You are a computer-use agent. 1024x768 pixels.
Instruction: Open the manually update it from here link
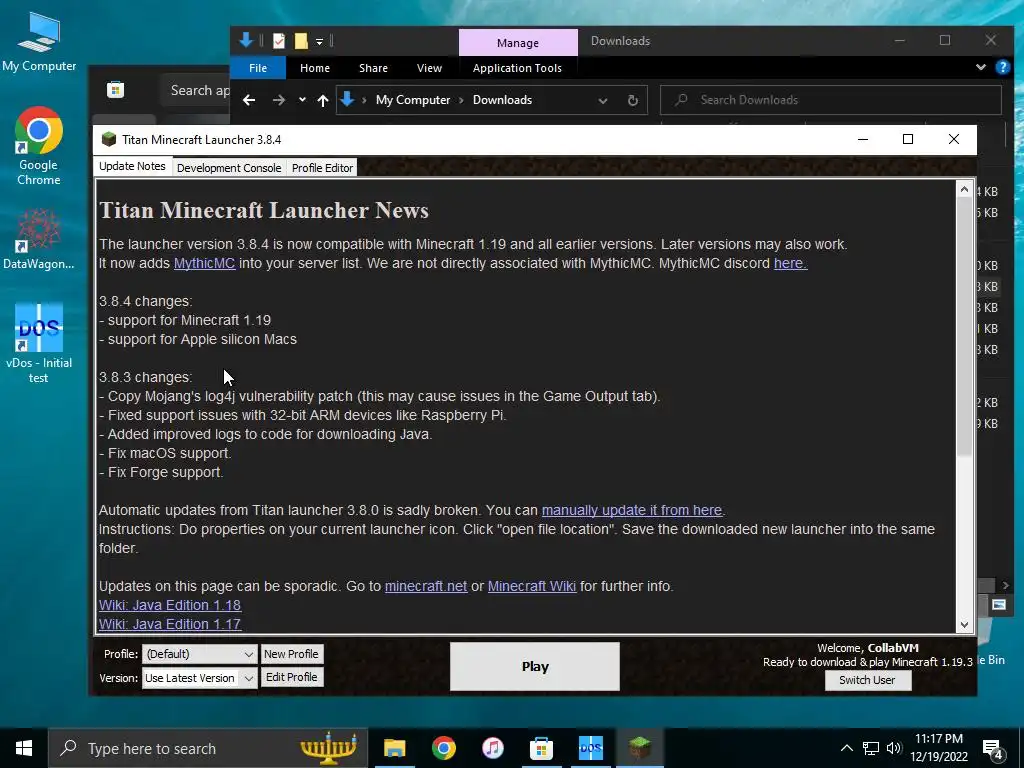(x=632, y=510)
